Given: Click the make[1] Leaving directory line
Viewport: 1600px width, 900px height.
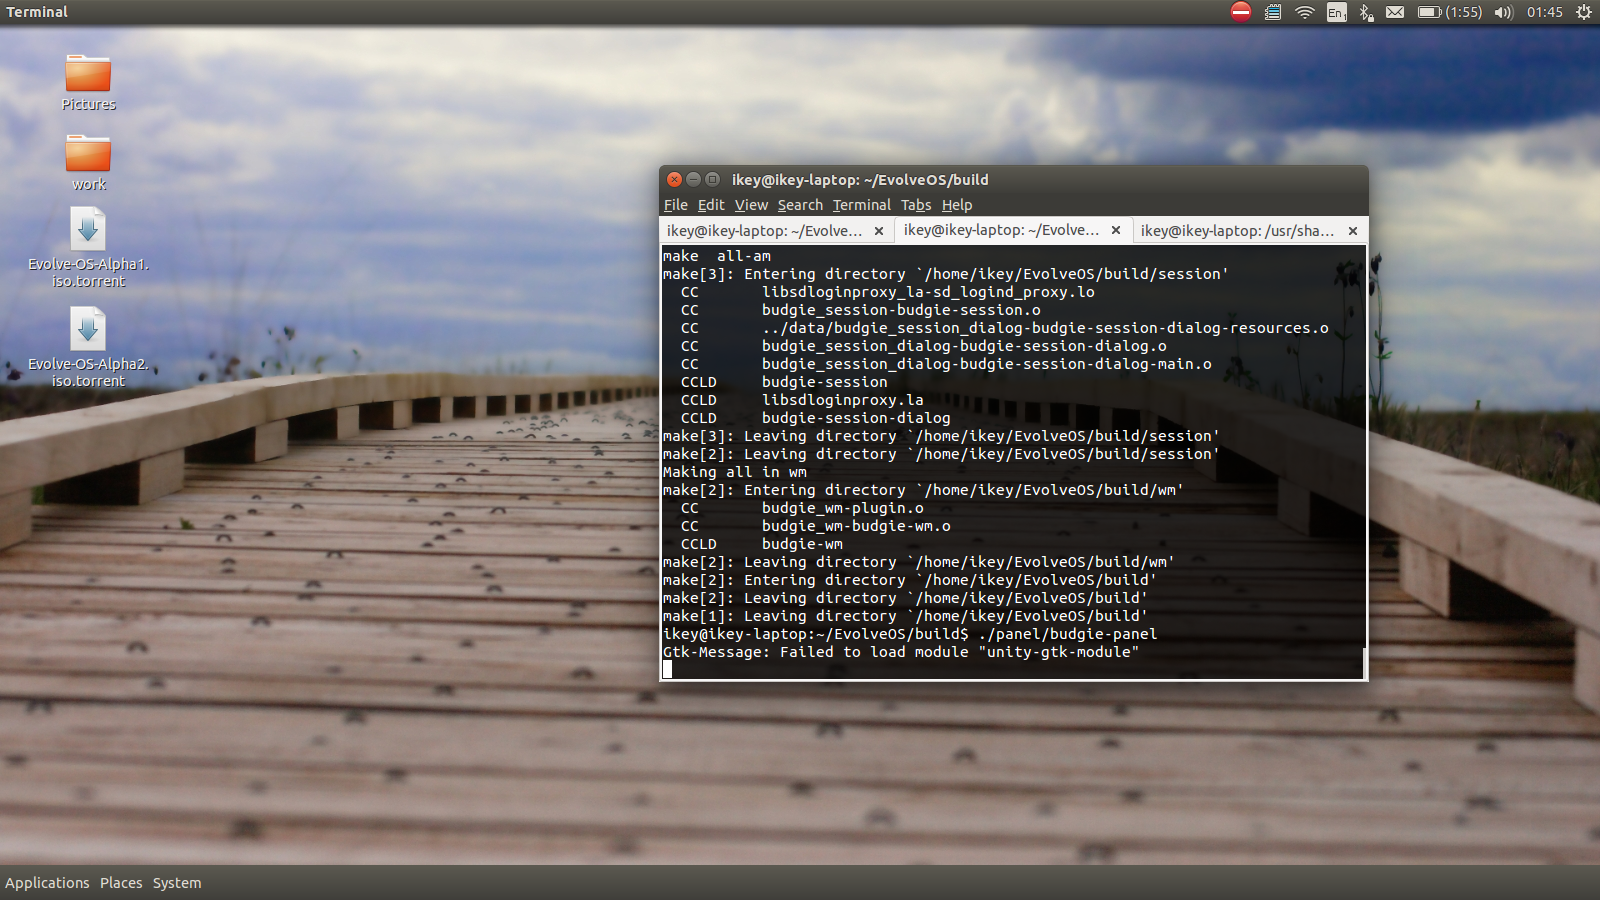Looking at the screenshot, I should [x=905, y=616].
